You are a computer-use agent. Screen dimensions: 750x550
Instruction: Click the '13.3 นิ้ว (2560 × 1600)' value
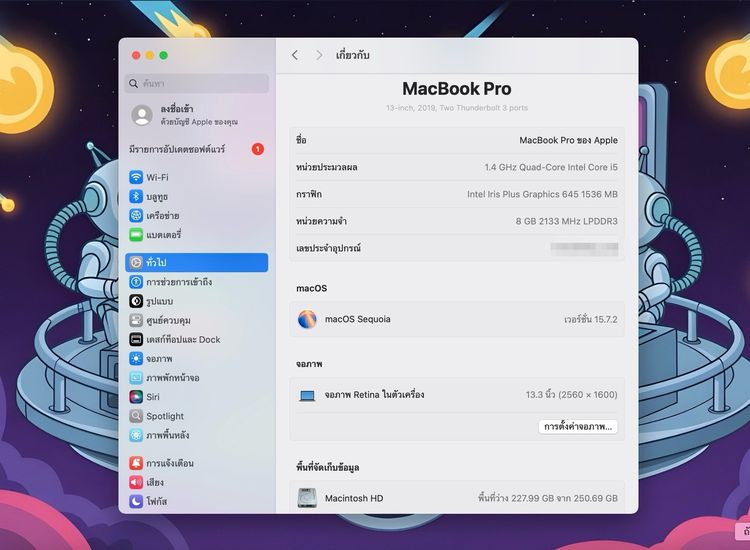[x=572, y=395]
